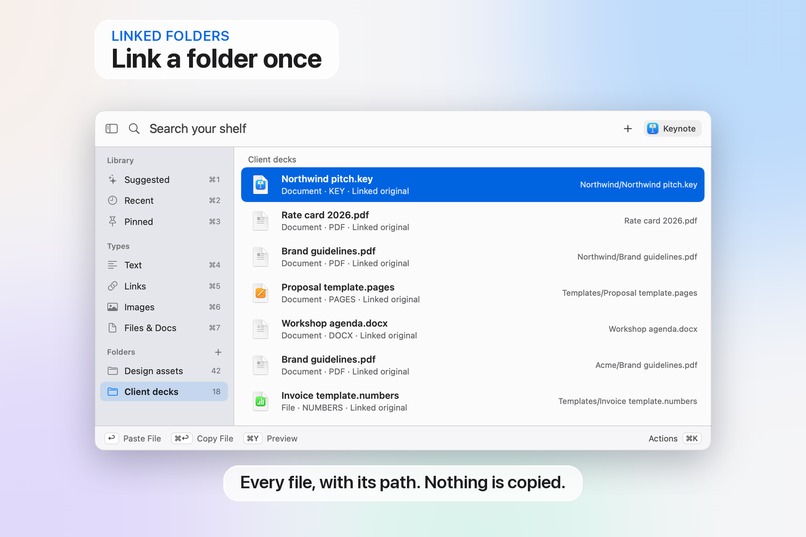The width and height of the screenshot is (806, 537).
Task: Click the Design assets folder icon
Action: [113, 371]
